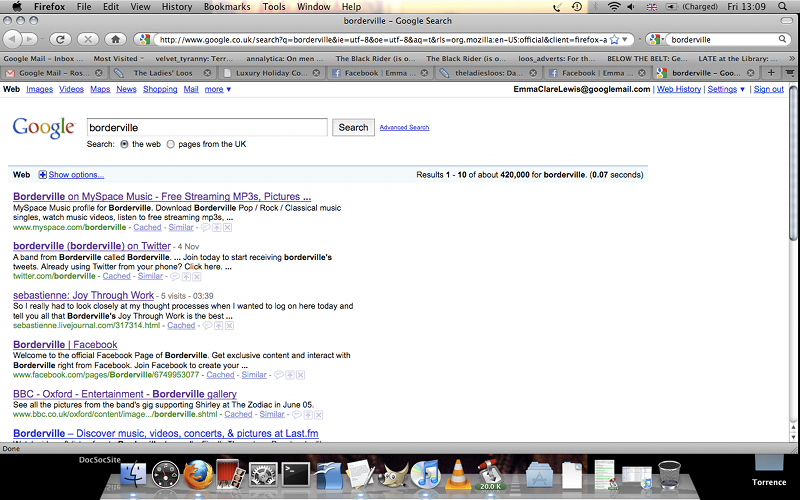Open the URL bar history dropdown arrow
Screen dimensions: 800x500
pos(624,39)
